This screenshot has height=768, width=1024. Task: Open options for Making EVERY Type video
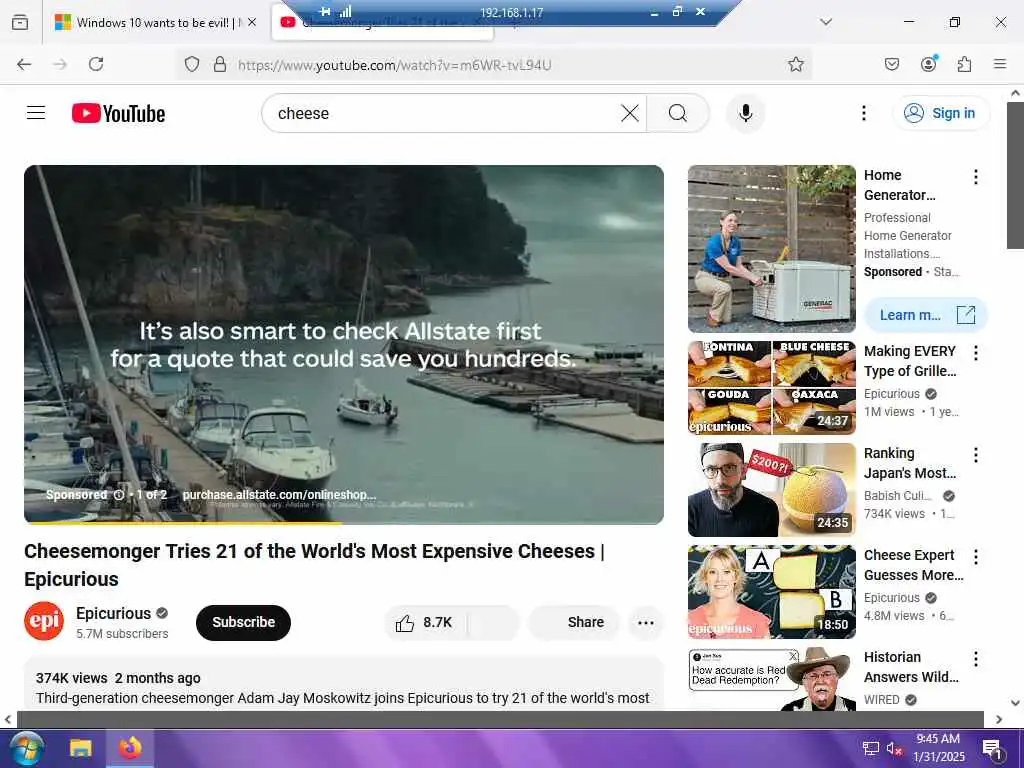(x=976, y=353)
